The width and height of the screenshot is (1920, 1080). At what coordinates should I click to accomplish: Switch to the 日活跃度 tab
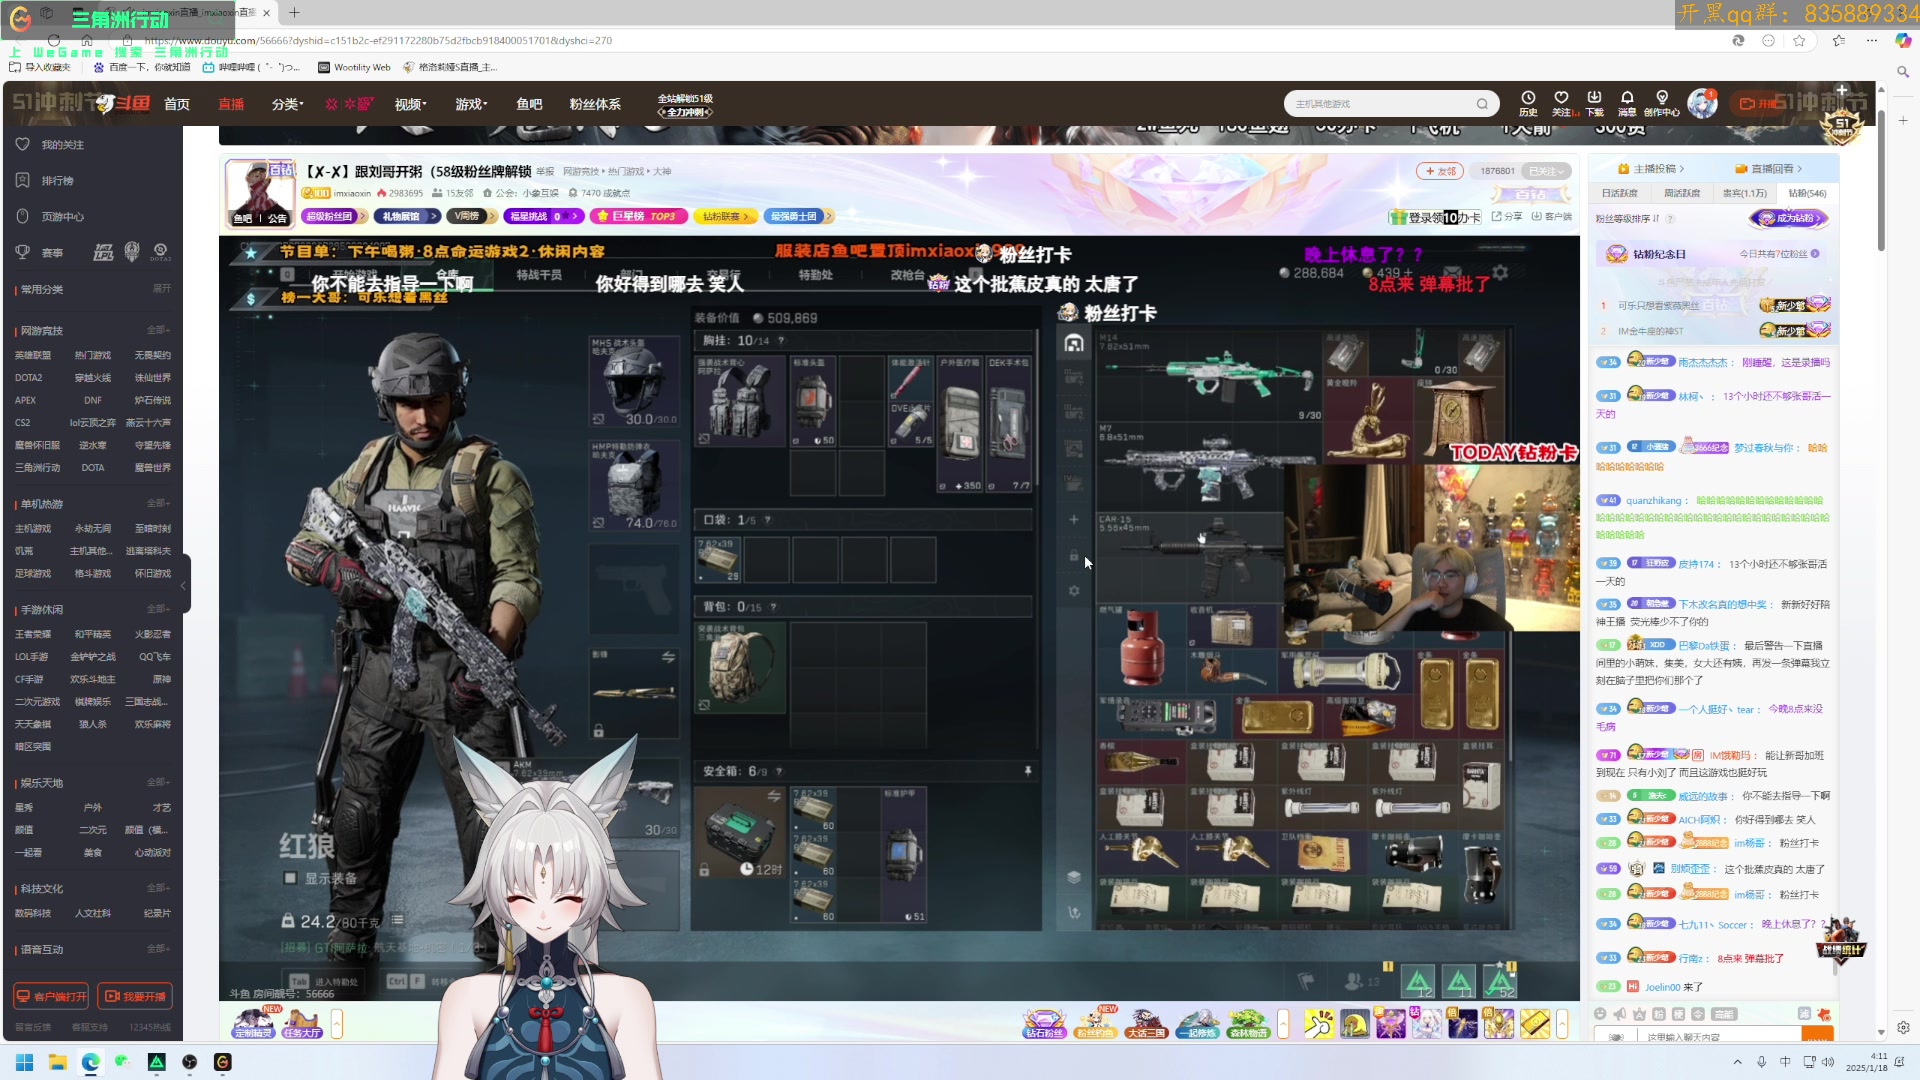coord(1619,194)
